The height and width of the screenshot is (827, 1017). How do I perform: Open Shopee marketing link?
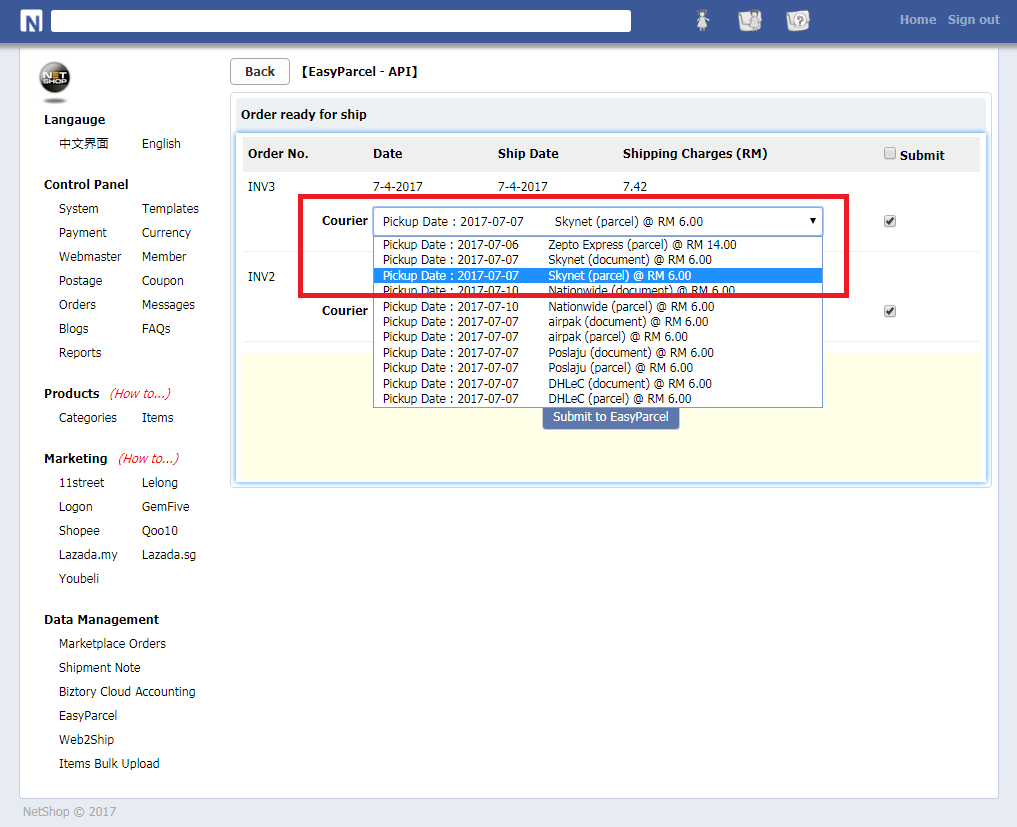point(79,531)
